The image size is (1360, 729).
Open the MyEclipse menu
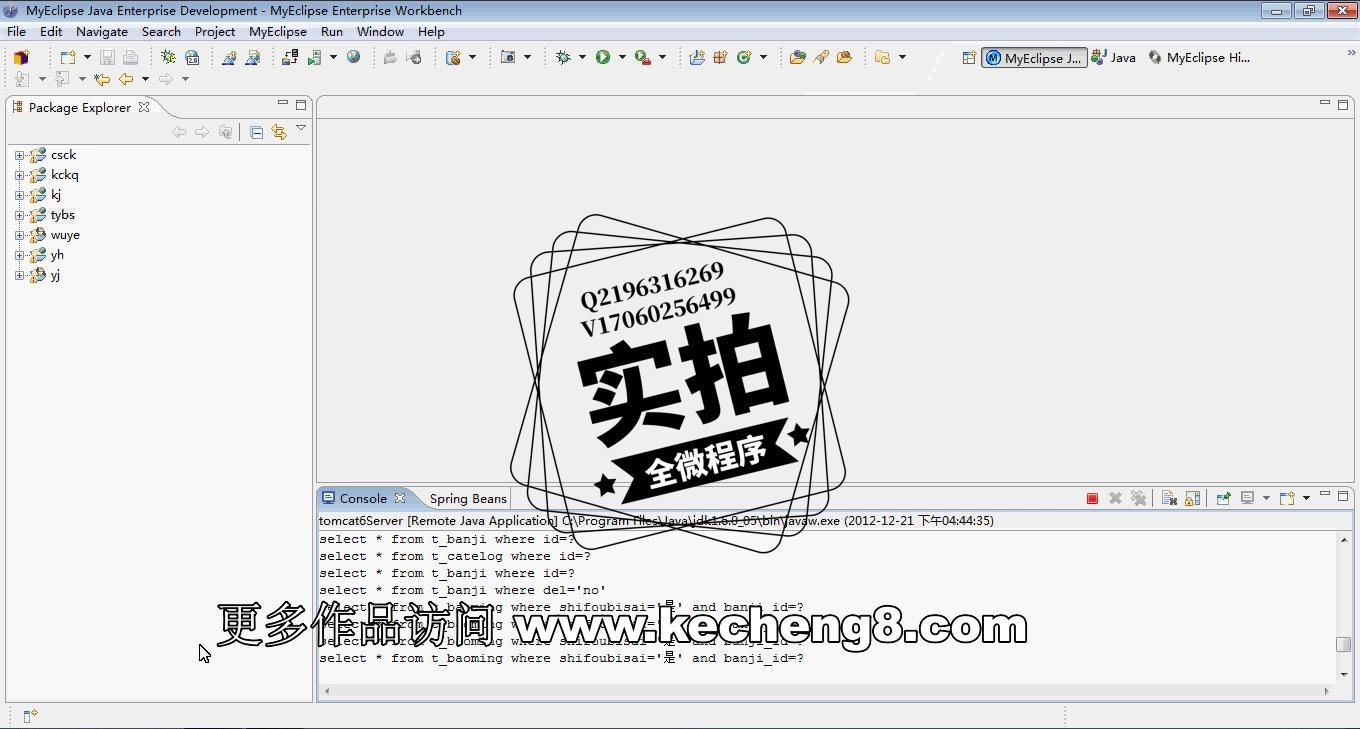278,32
